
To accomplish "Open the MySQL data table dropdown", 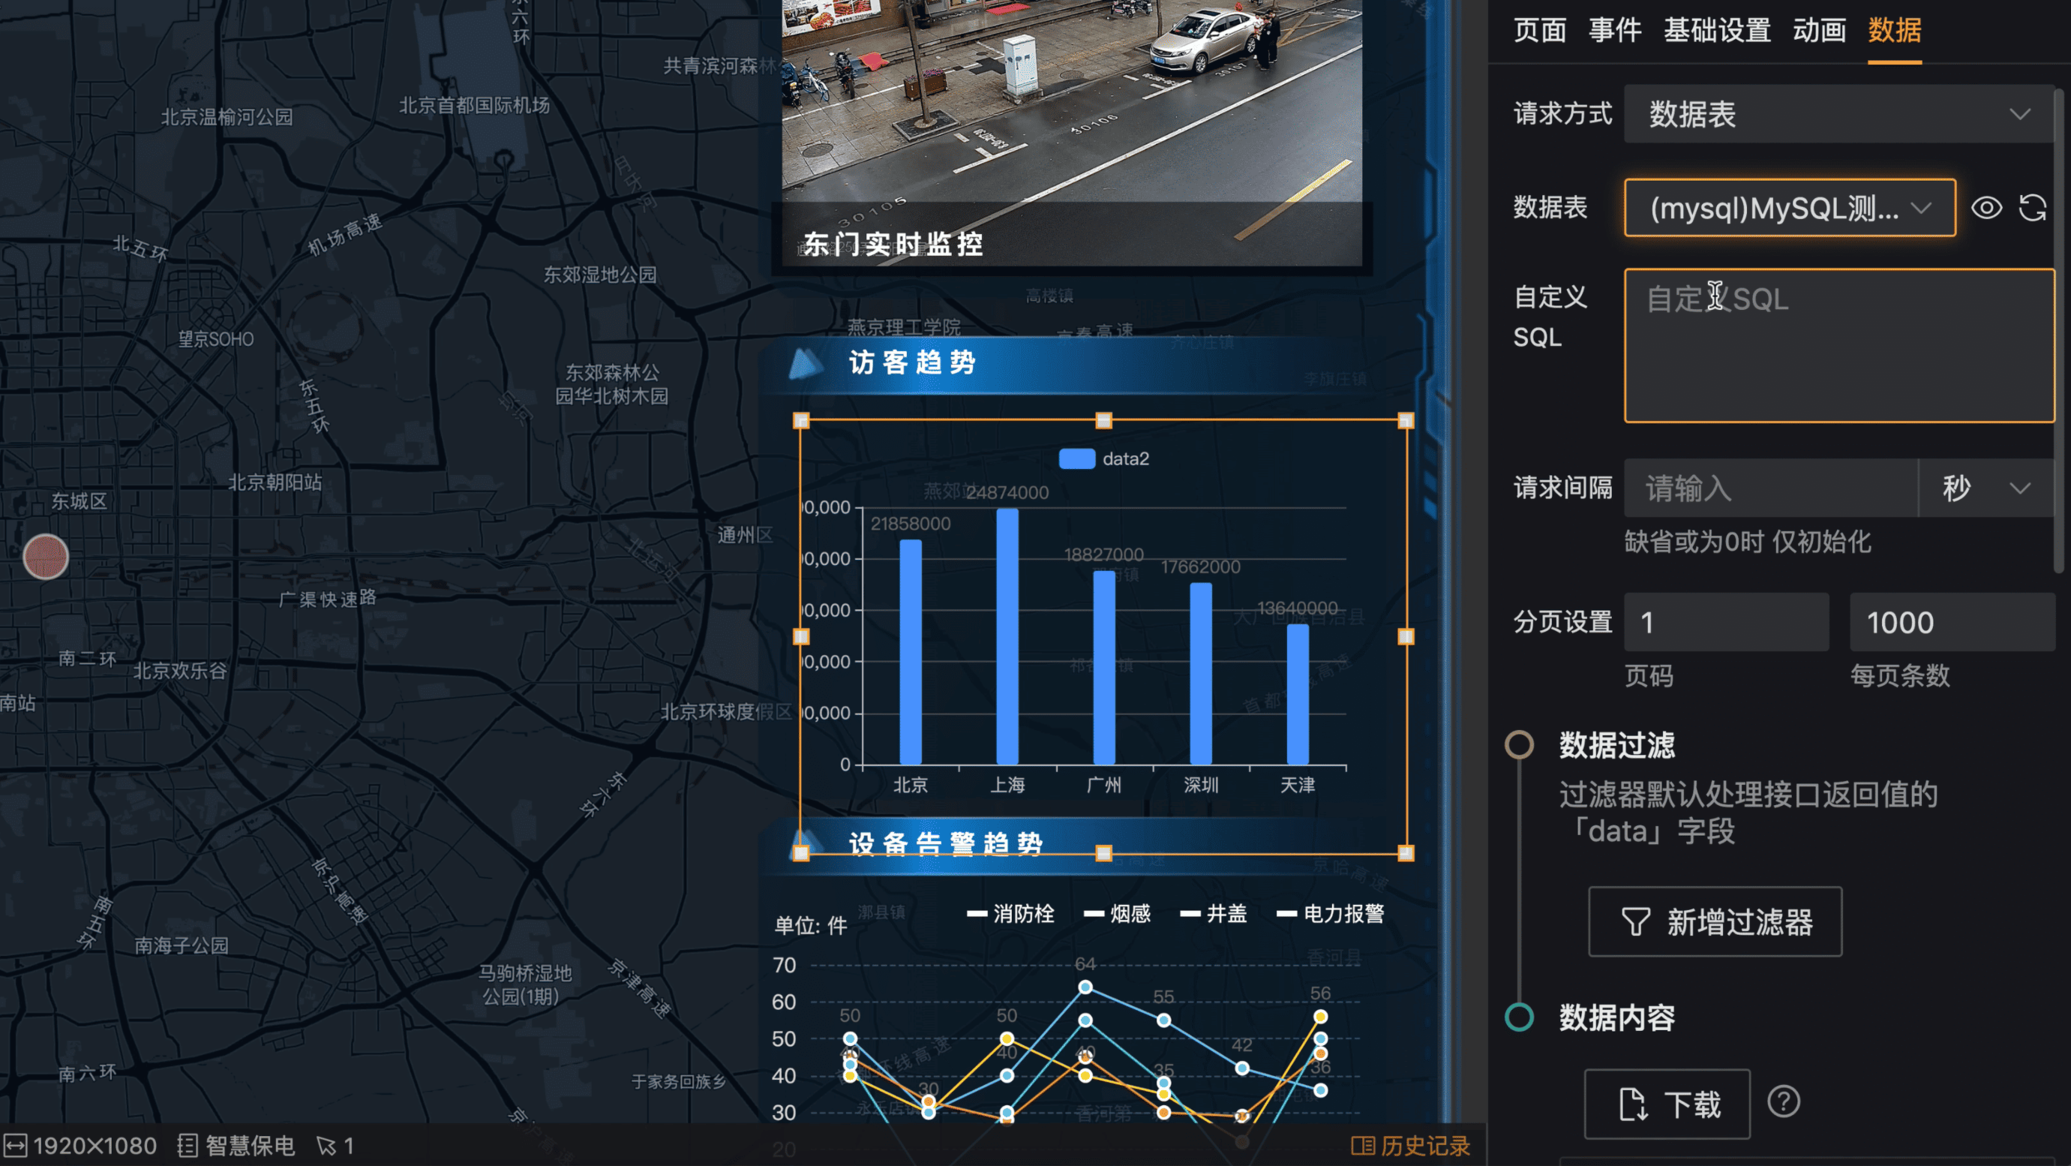I will pyautogui.click(x=1788, y=208).
